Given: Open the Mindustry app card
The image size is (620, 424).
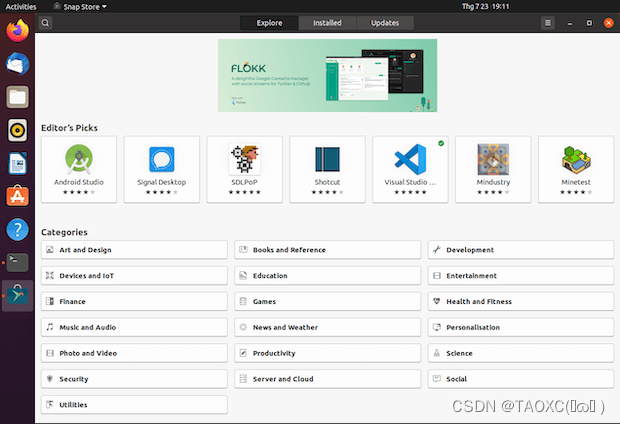Looking at the screenshot, I should click(493, 170).
